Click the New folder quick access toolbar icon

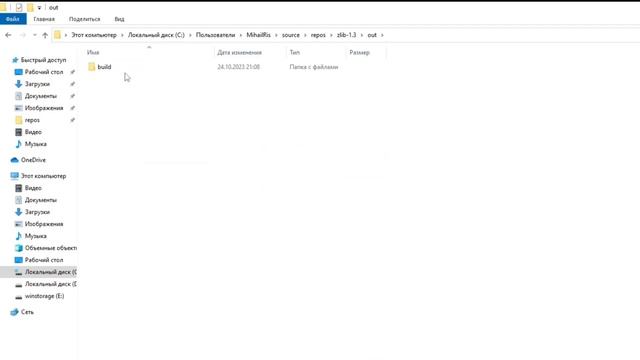pos(30,7)
